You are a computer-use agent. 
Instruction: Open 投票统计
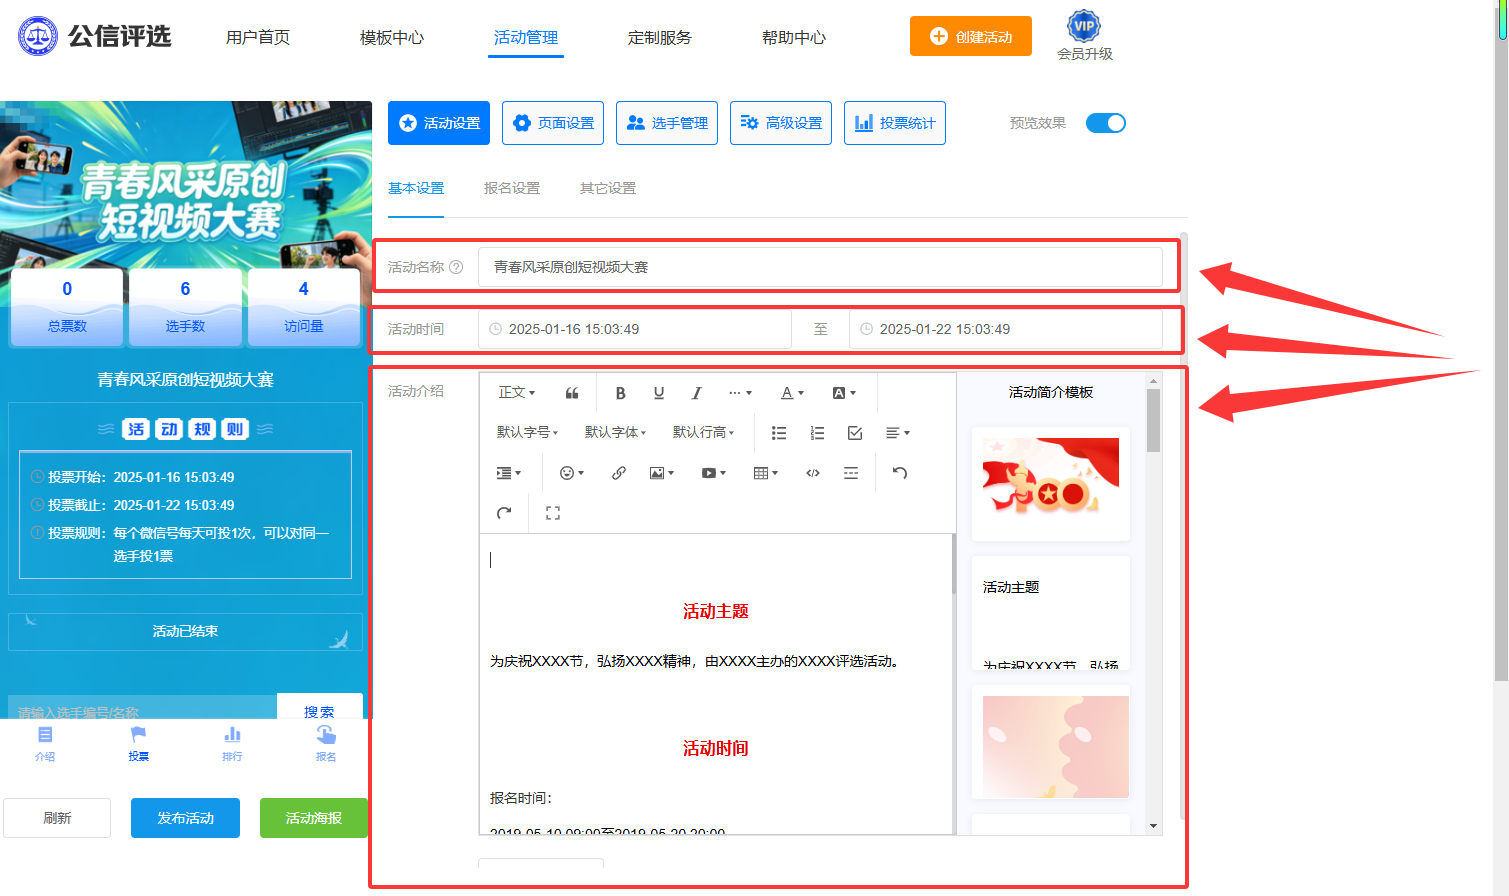(x=895, y=123)
